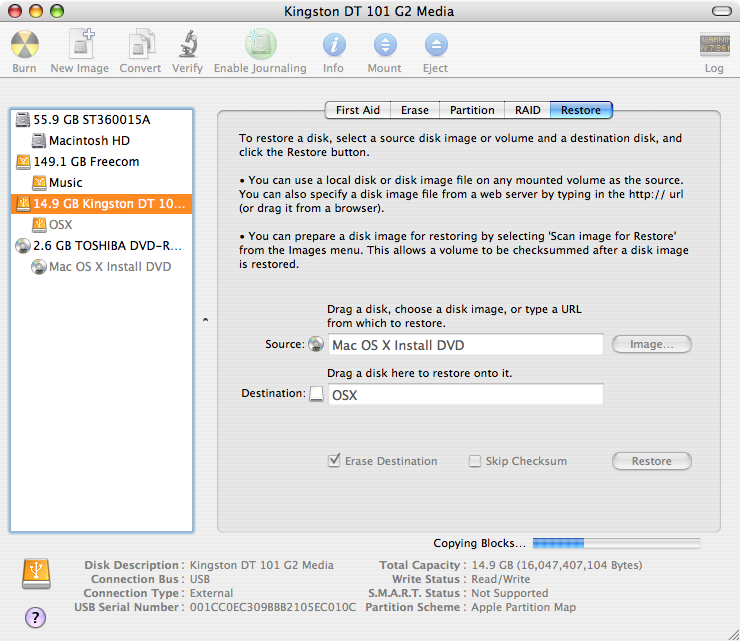This screenshot has height=641, width=740.
Task: Click the Destination input field
Action: [465, 394]
